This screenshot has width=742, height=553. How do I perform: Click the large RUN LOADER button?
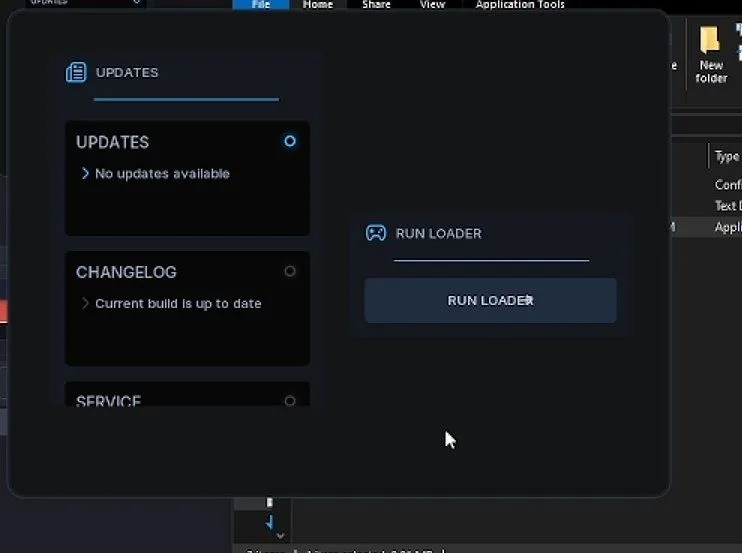(490, 301)
